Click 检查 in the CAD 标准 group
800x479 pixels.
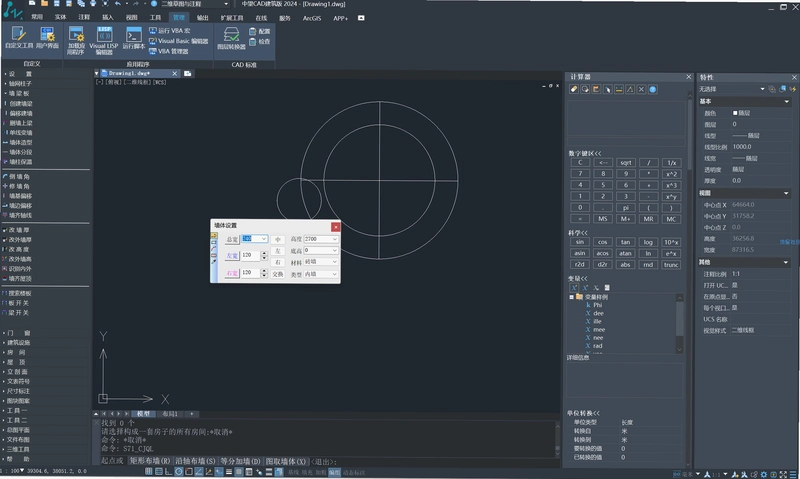(x=260, y=41)
